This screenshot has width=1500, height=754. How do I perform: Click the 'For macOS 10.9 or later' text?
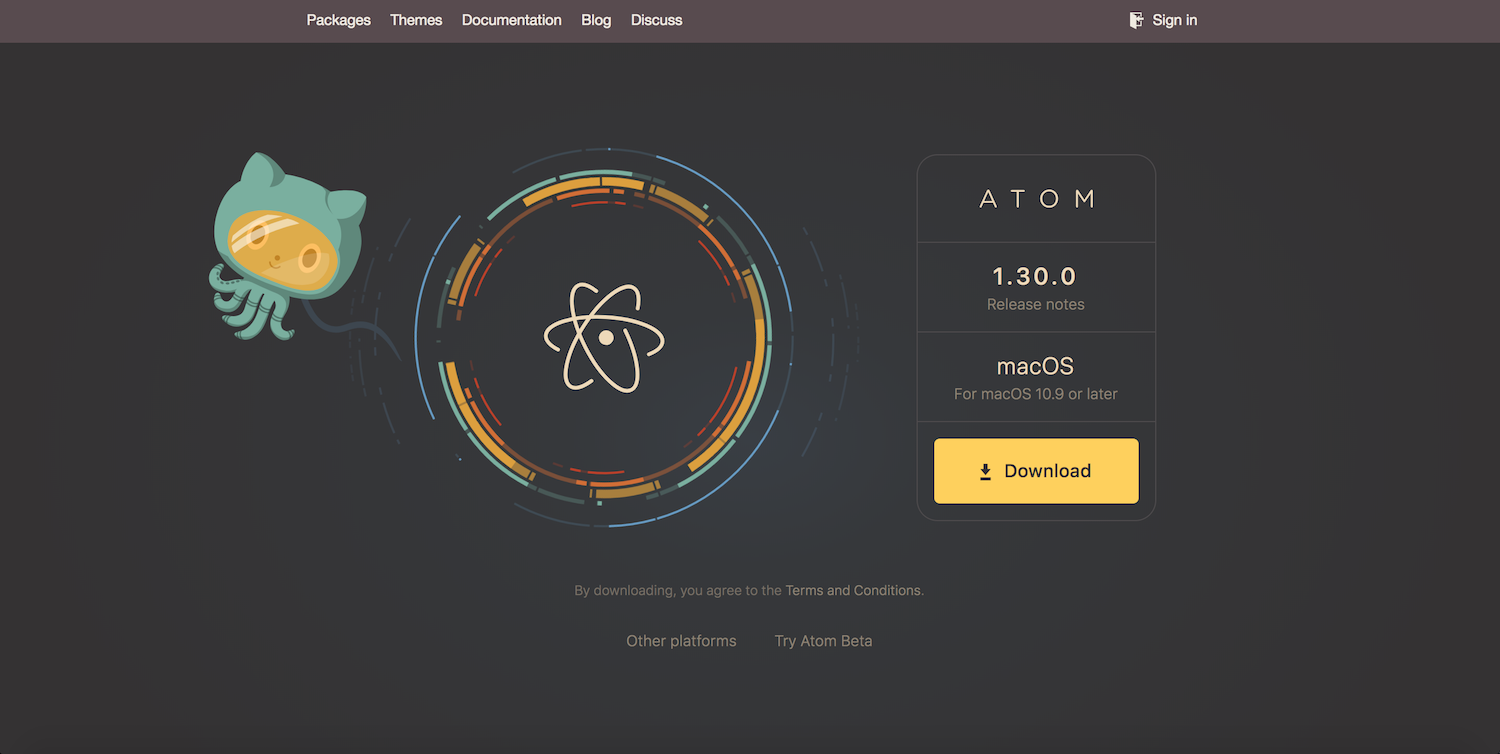(x=1035, y=394)
